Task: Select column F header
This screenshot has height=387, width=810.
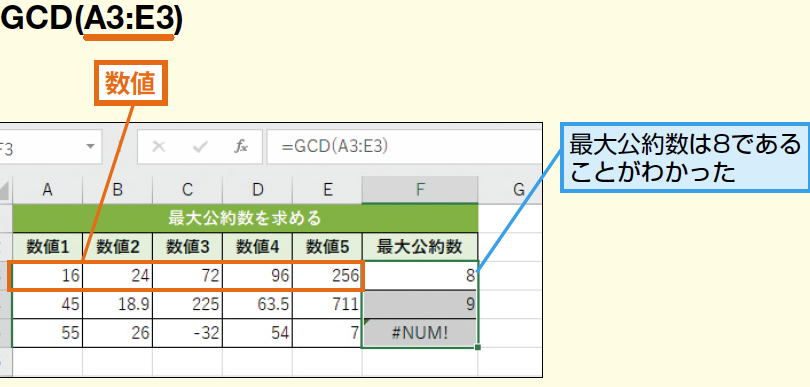Action: 420,190
